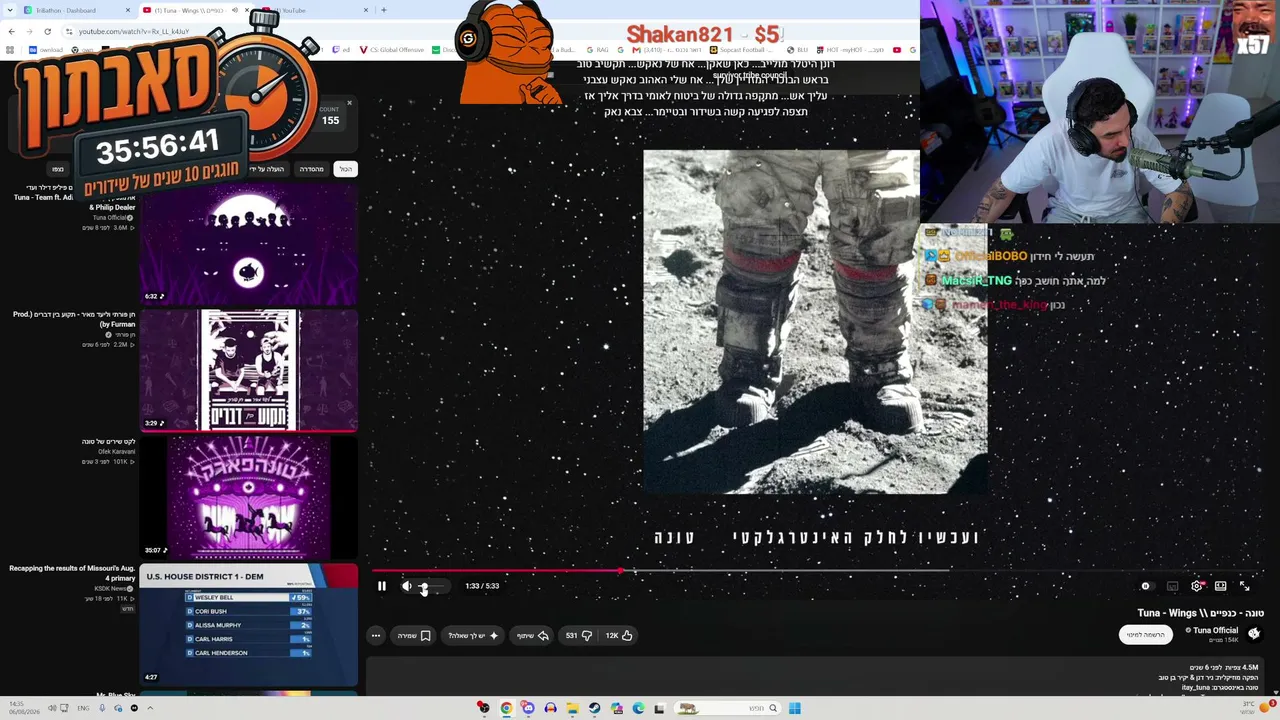Viewport: 1280px width, 720px height.
Task: Open Recapping Missouri's Aug. 4 primary title
Action: [72, 573]
